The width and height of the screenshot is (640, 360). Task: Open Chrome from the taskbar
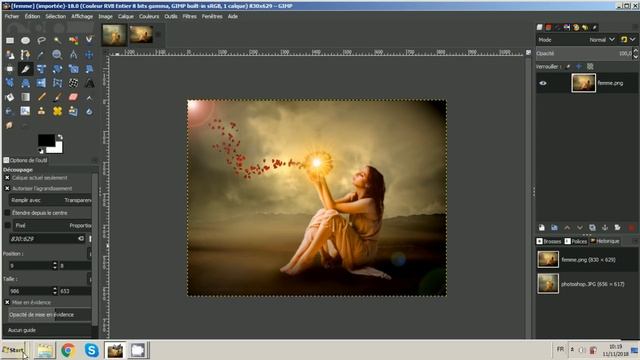(68, 350)
